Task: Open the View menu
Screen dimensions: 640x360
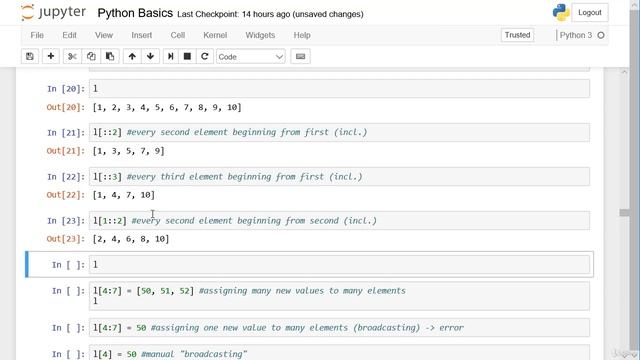Action: [104, 35]
